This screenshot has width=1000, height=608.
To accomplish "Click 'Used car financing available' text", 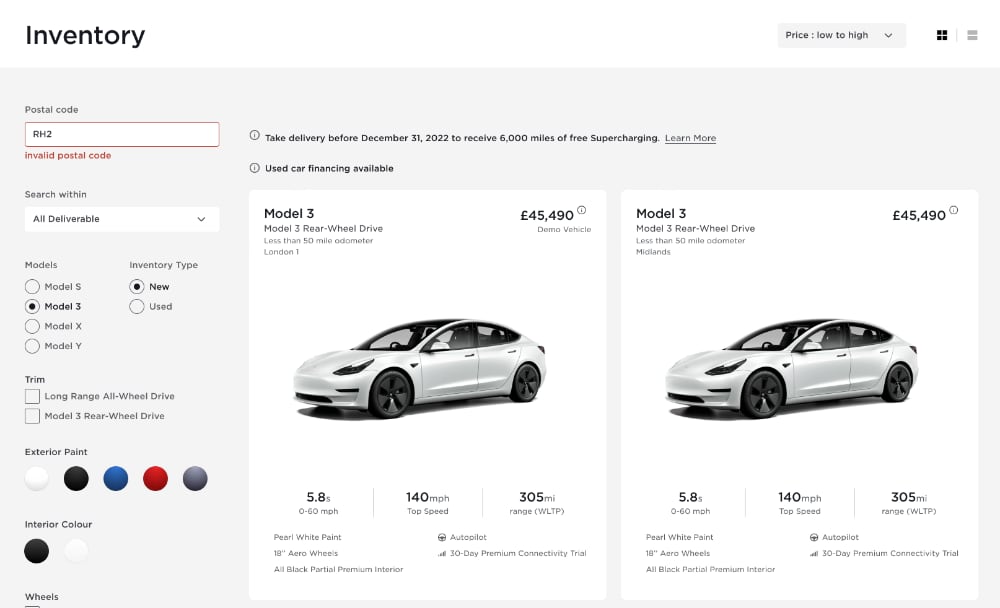I will tap(329, 168).
